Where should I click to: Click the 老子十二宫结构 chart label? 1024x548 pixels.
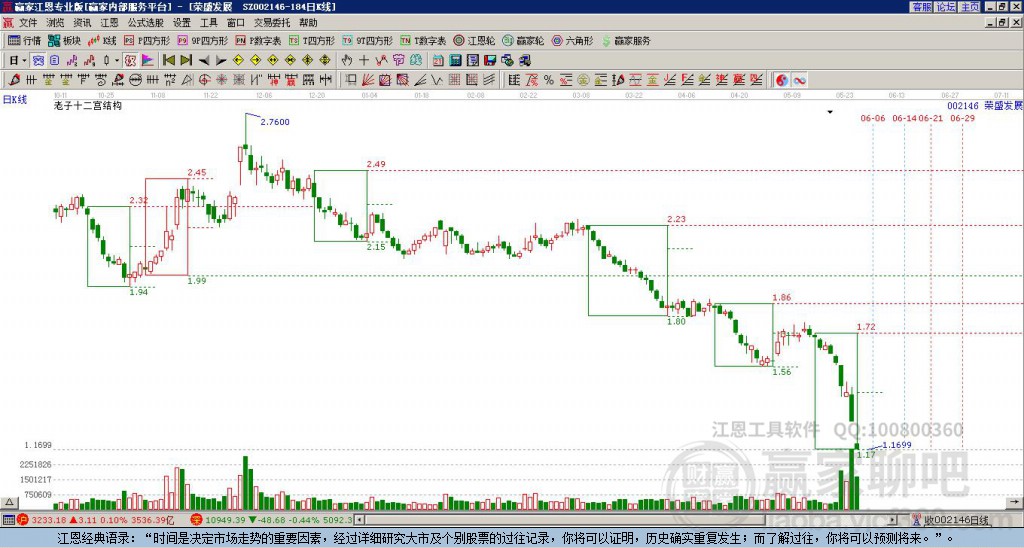coord(88,105)
